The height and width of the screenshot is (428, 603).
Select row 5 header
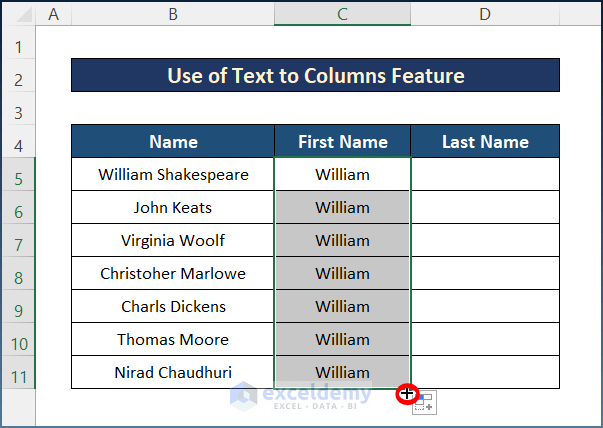tap(18, 177)
